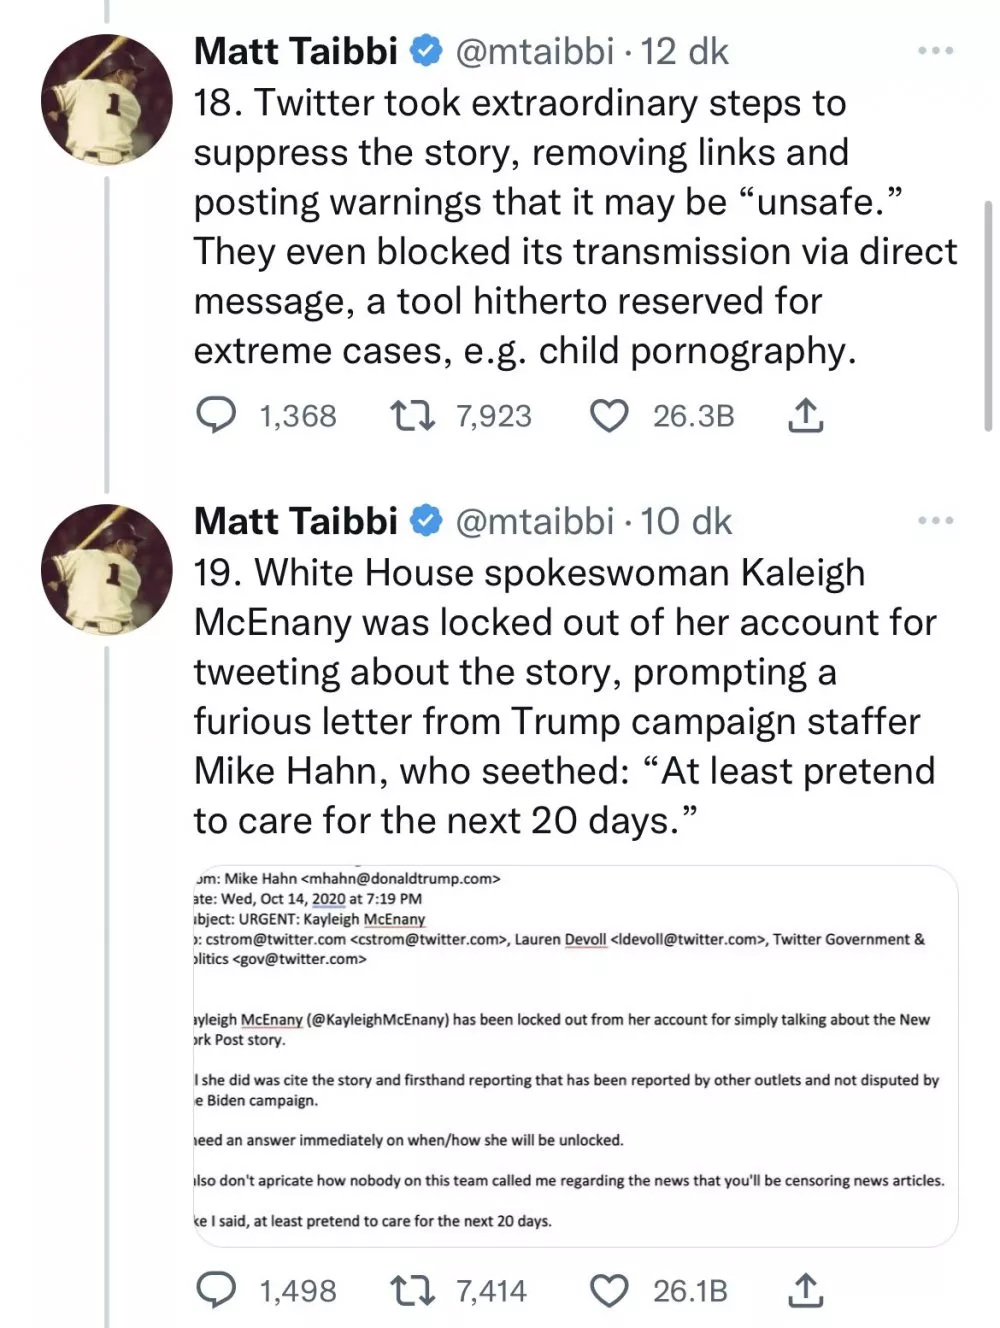
Task: Click Matt Taibbi name on tweet 18
Action: click(296, 50)
